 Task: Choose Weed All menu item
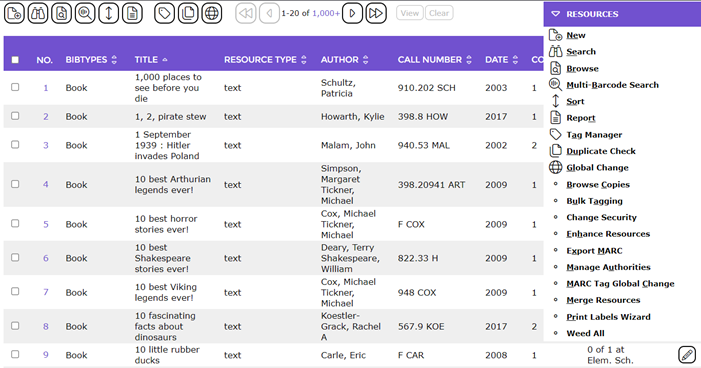click(585, 333)
